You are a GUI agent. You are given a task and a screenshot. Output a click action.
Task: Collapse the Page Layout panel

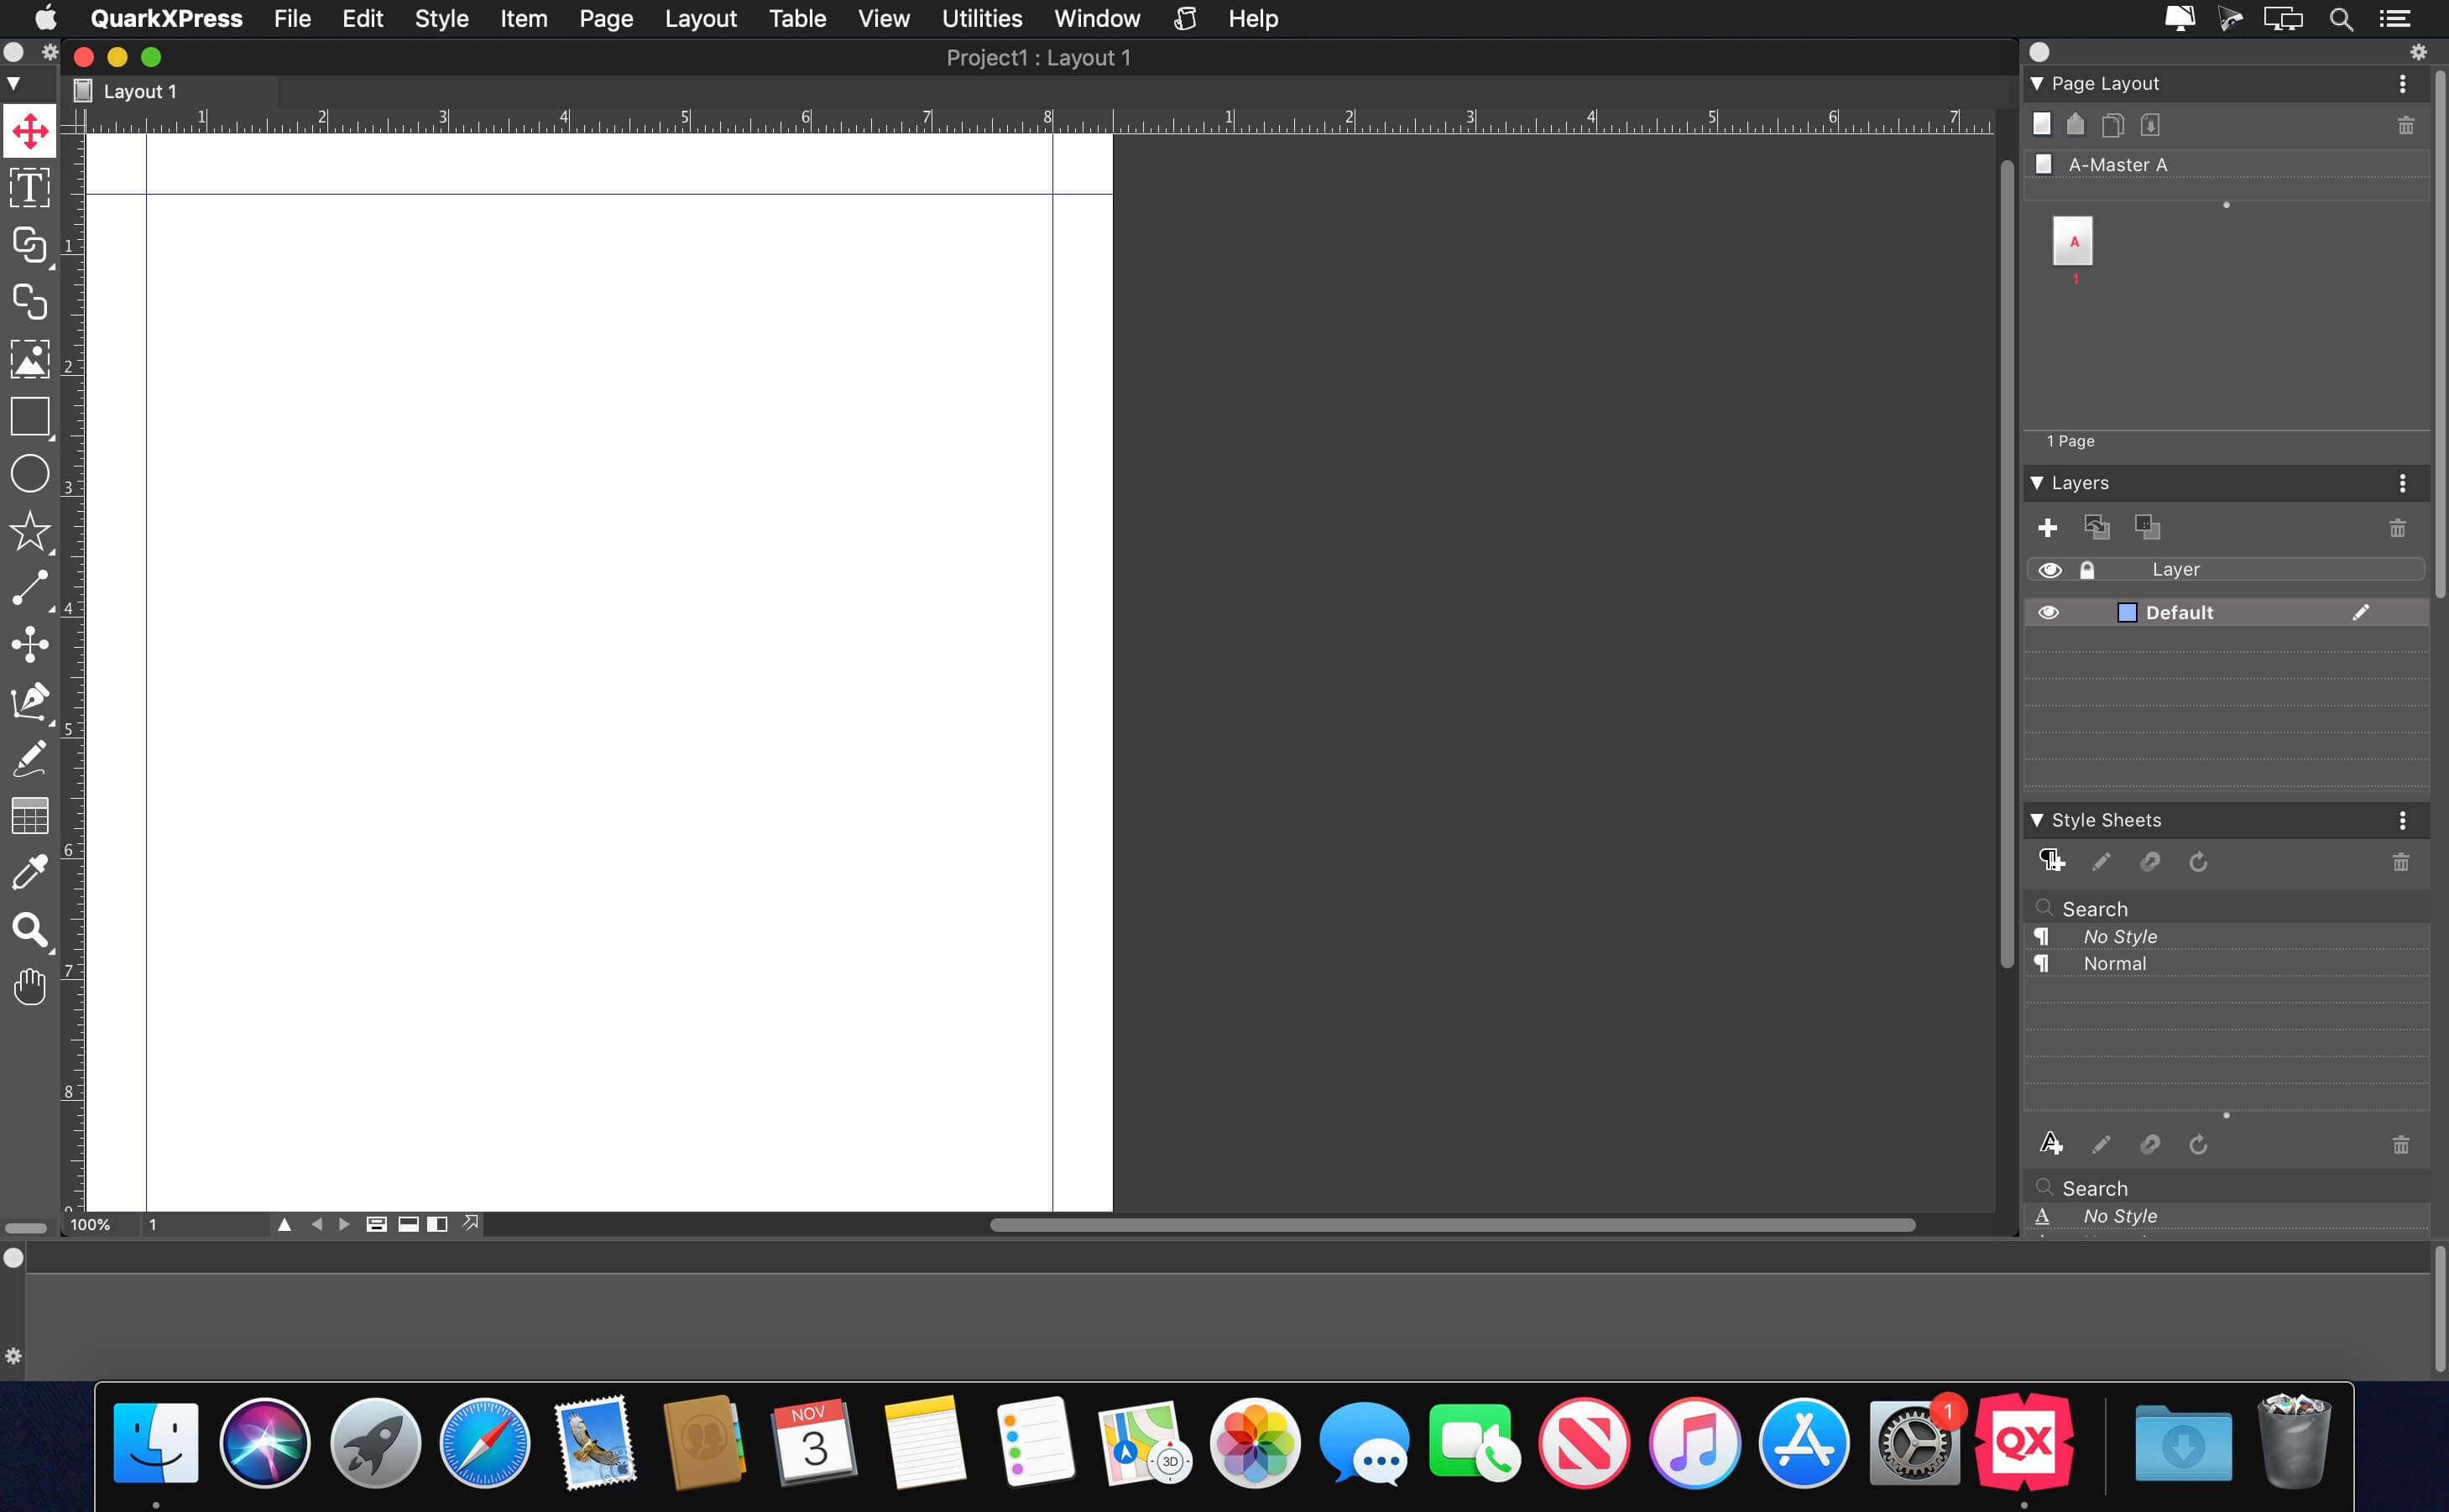tap(2037, 83)
